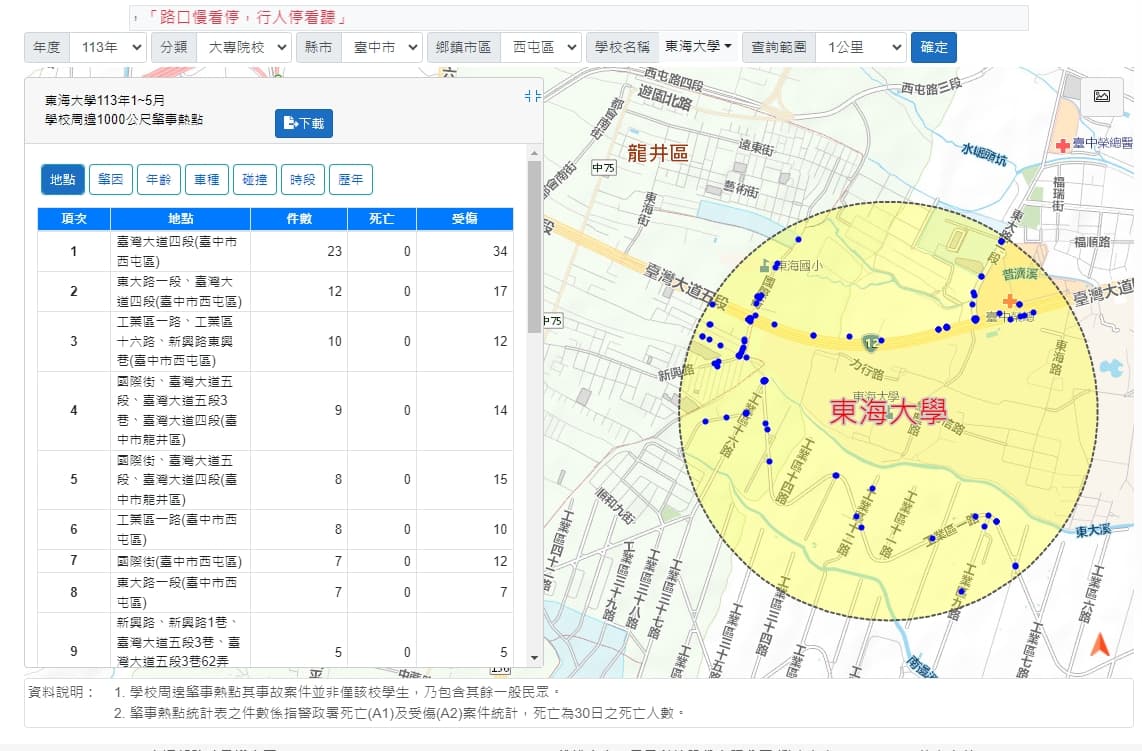Screen dimensions: 1142x751
Task: Click the 西屯路三段 road label
Action: [931, 87]
